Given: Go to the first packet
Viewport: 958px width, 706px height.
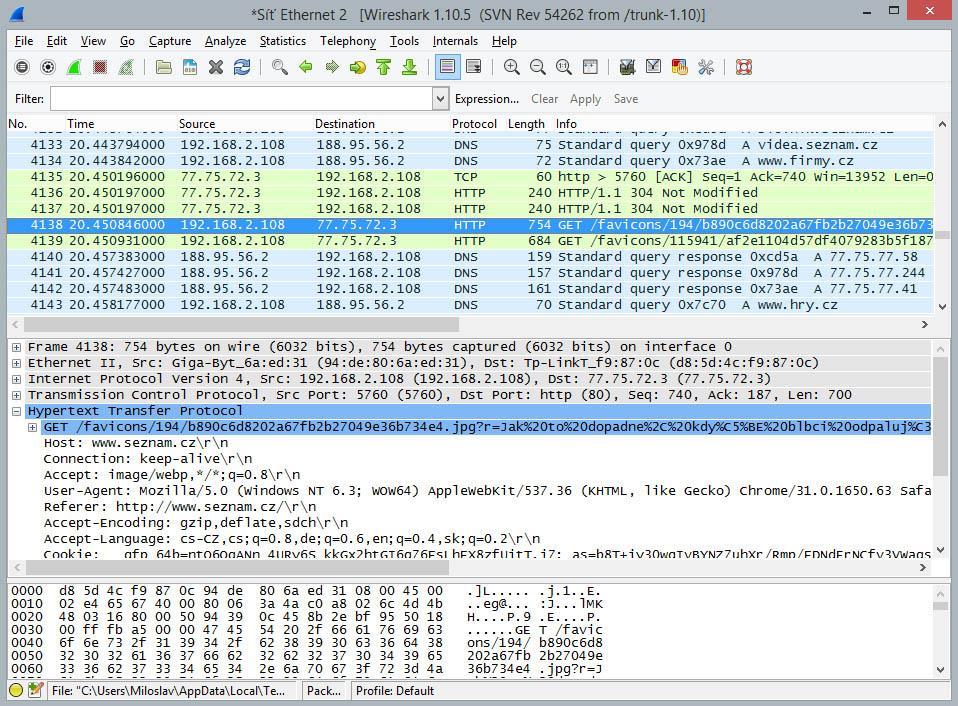Looking at the screenshot, I should (x=384, y=67).
